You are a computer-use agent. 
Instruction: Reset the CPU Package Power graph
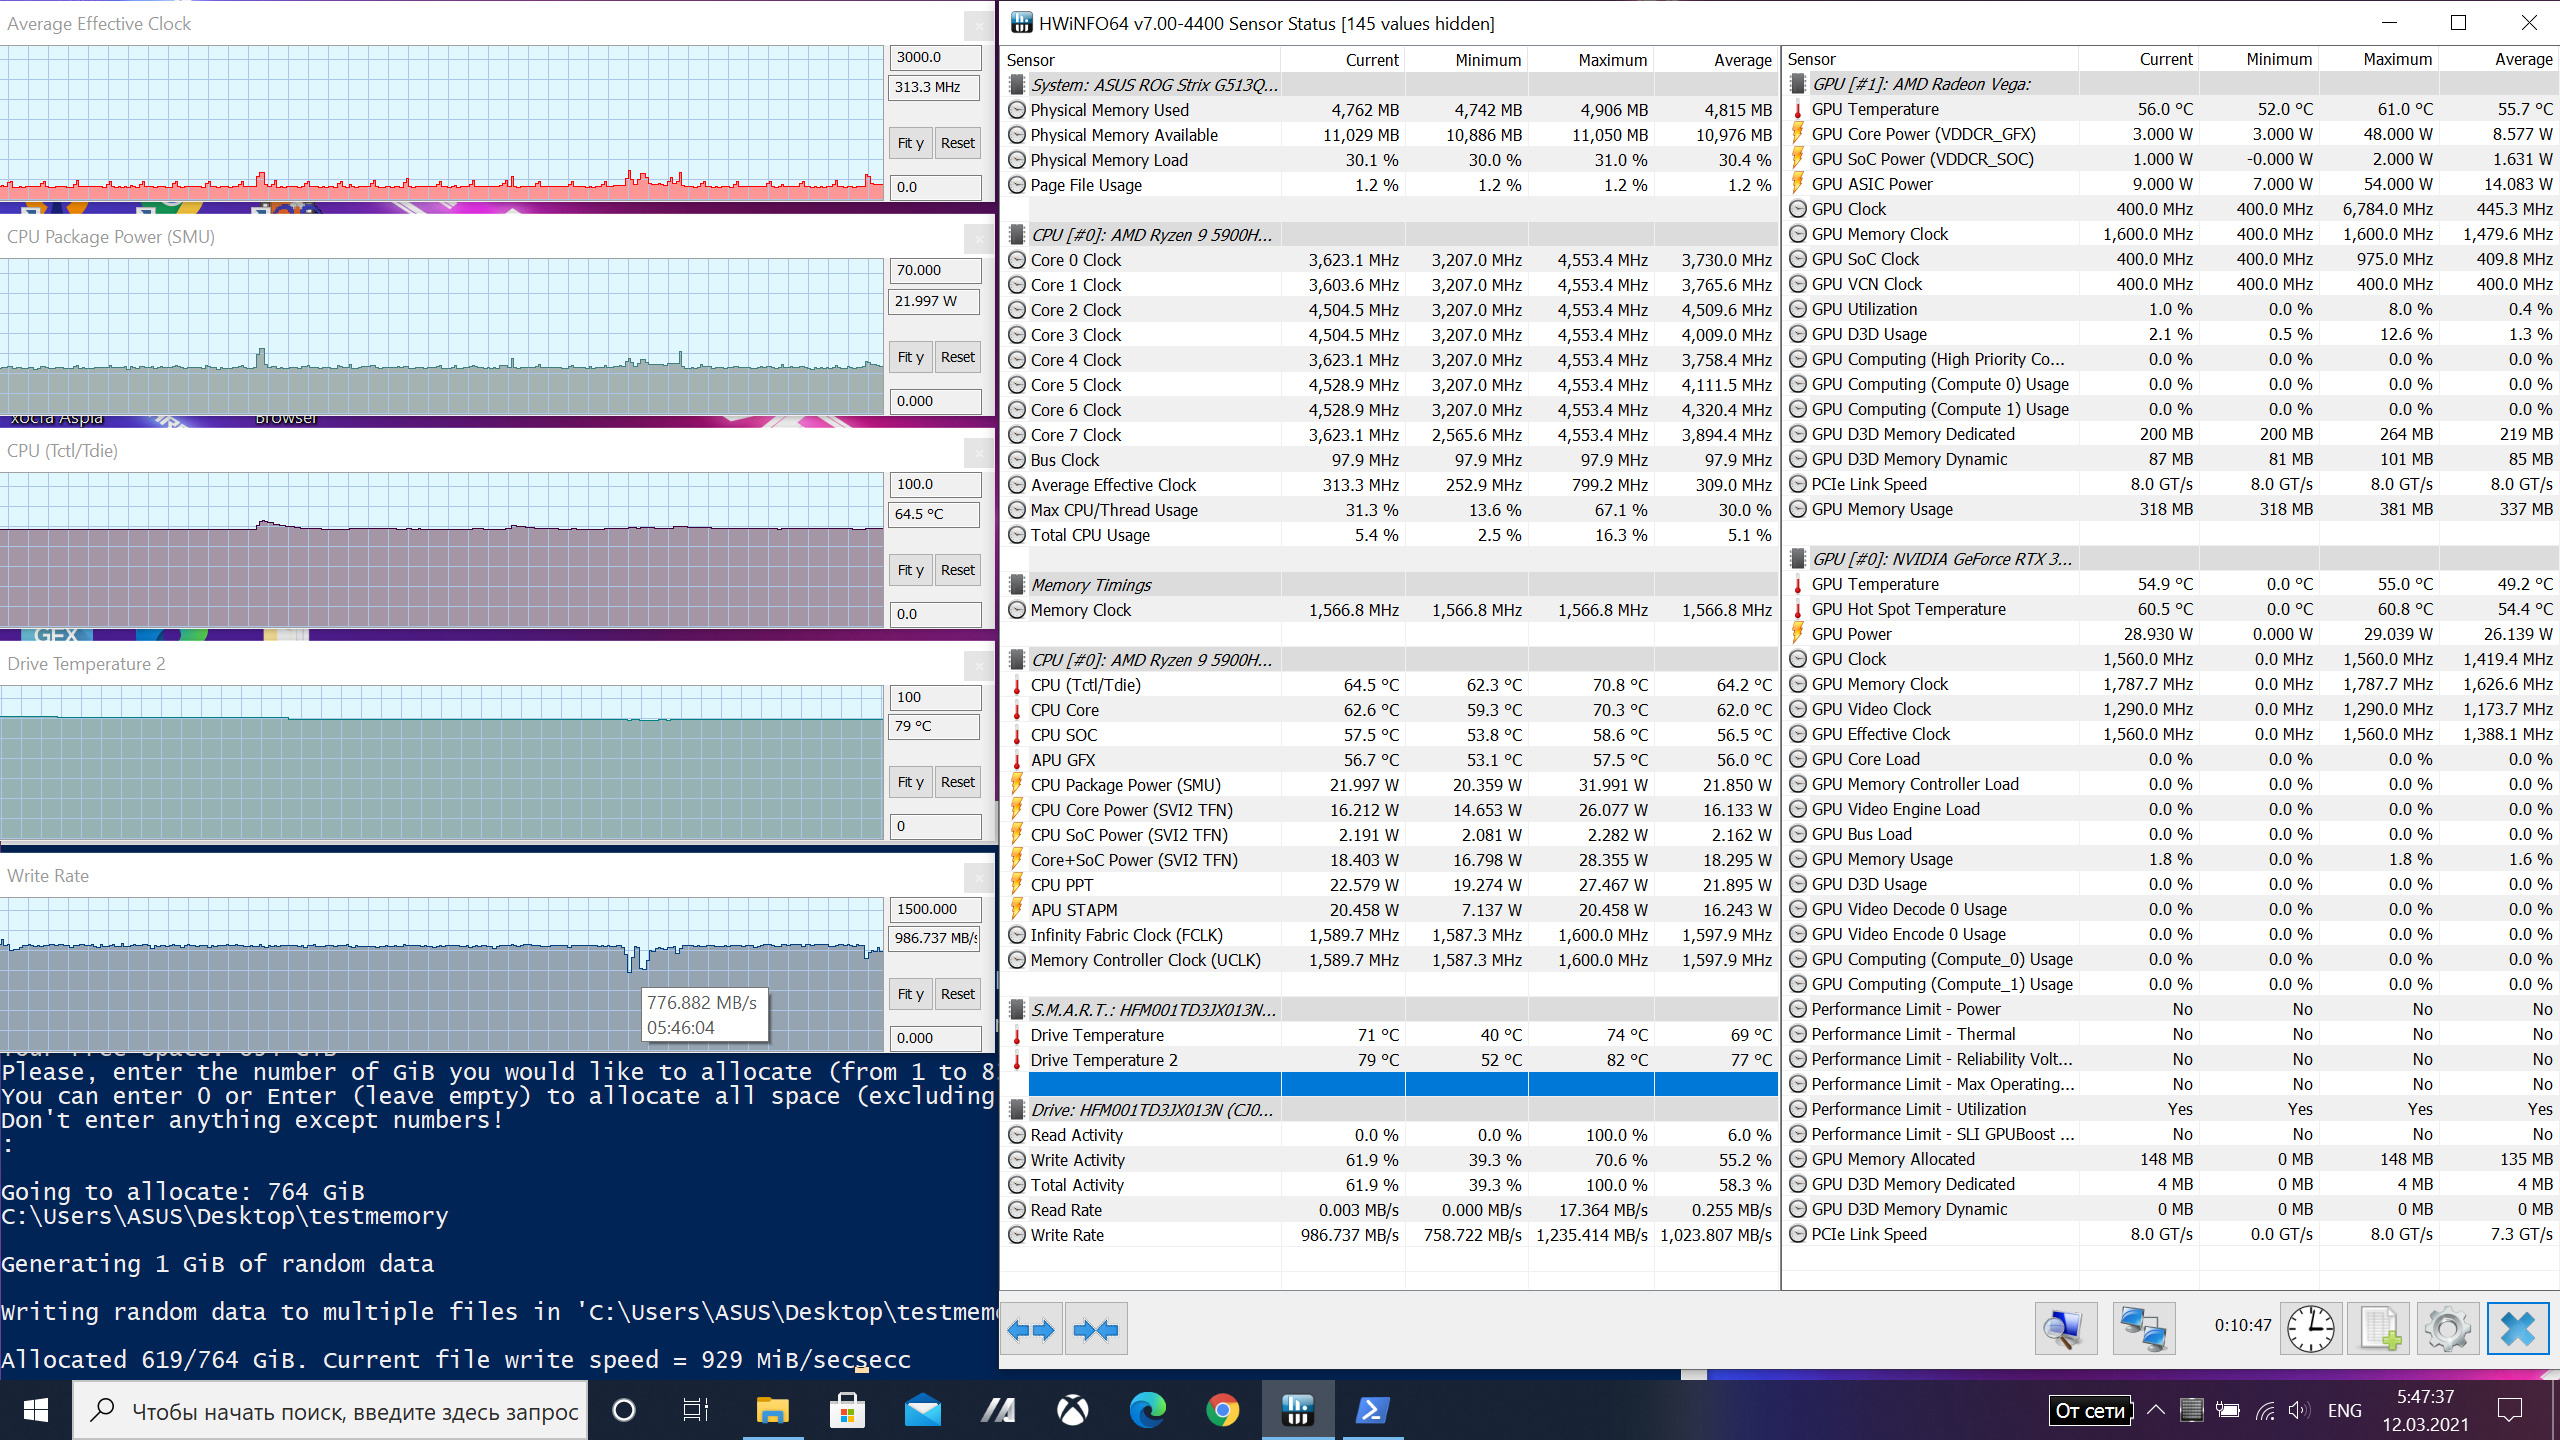pos(957,357)
